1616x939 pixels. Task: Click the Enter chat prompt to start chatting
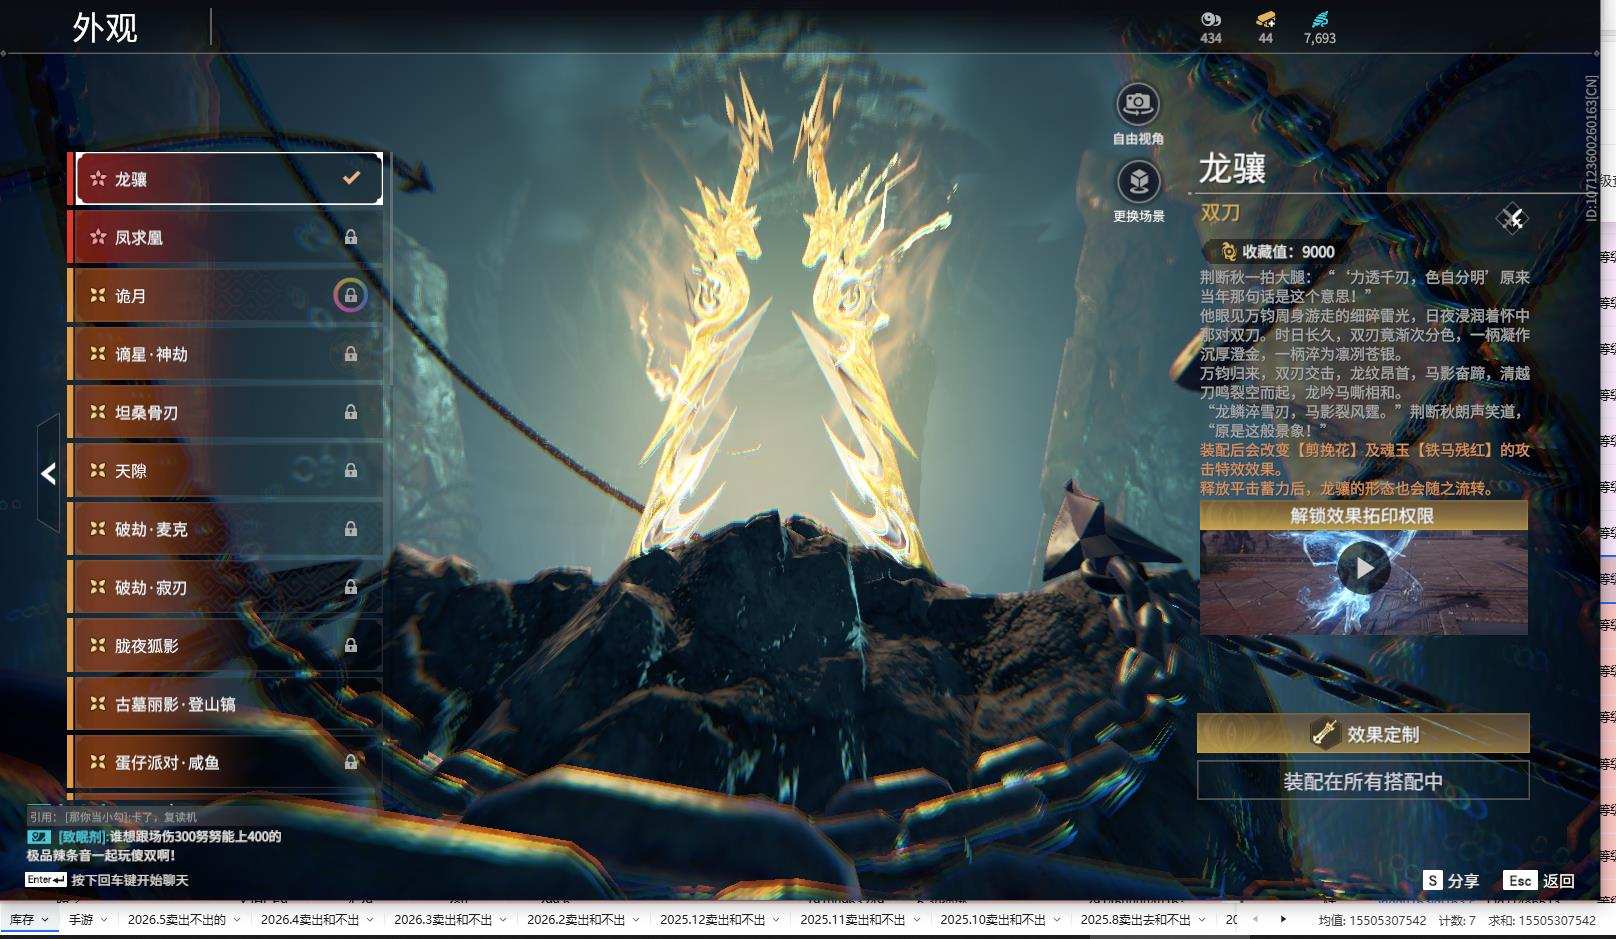click(107, 880)
